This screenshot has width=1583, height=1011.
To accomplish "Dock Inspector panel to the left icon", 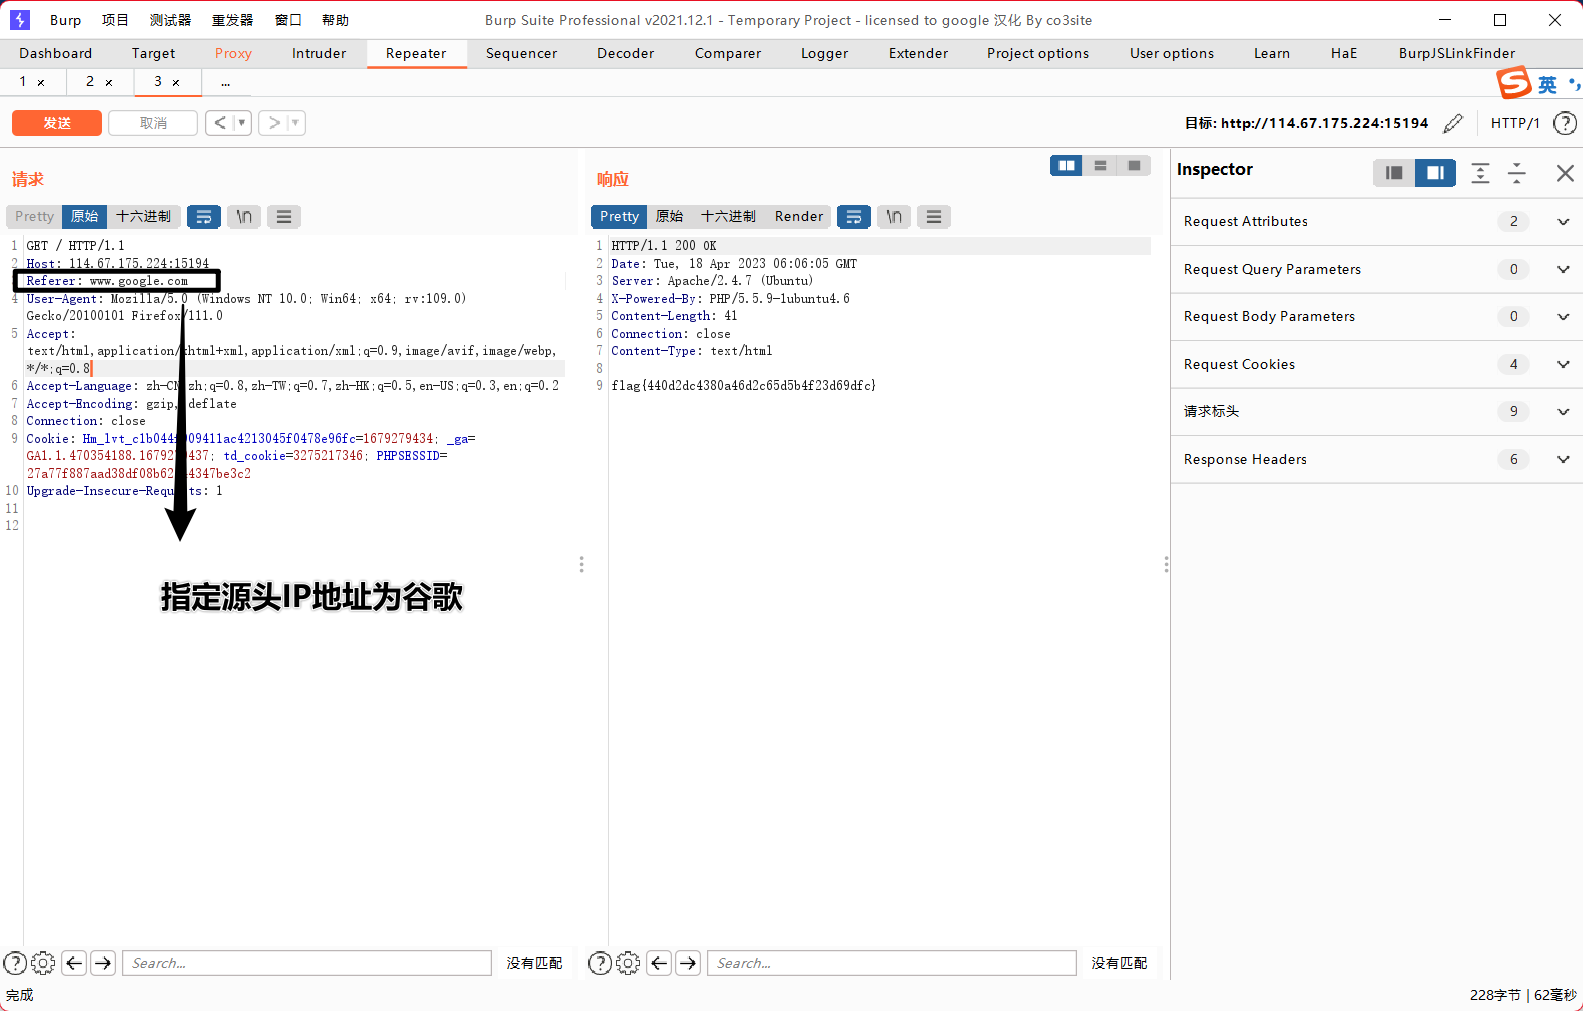I will pyautogui.click(x=1394, y=173).
